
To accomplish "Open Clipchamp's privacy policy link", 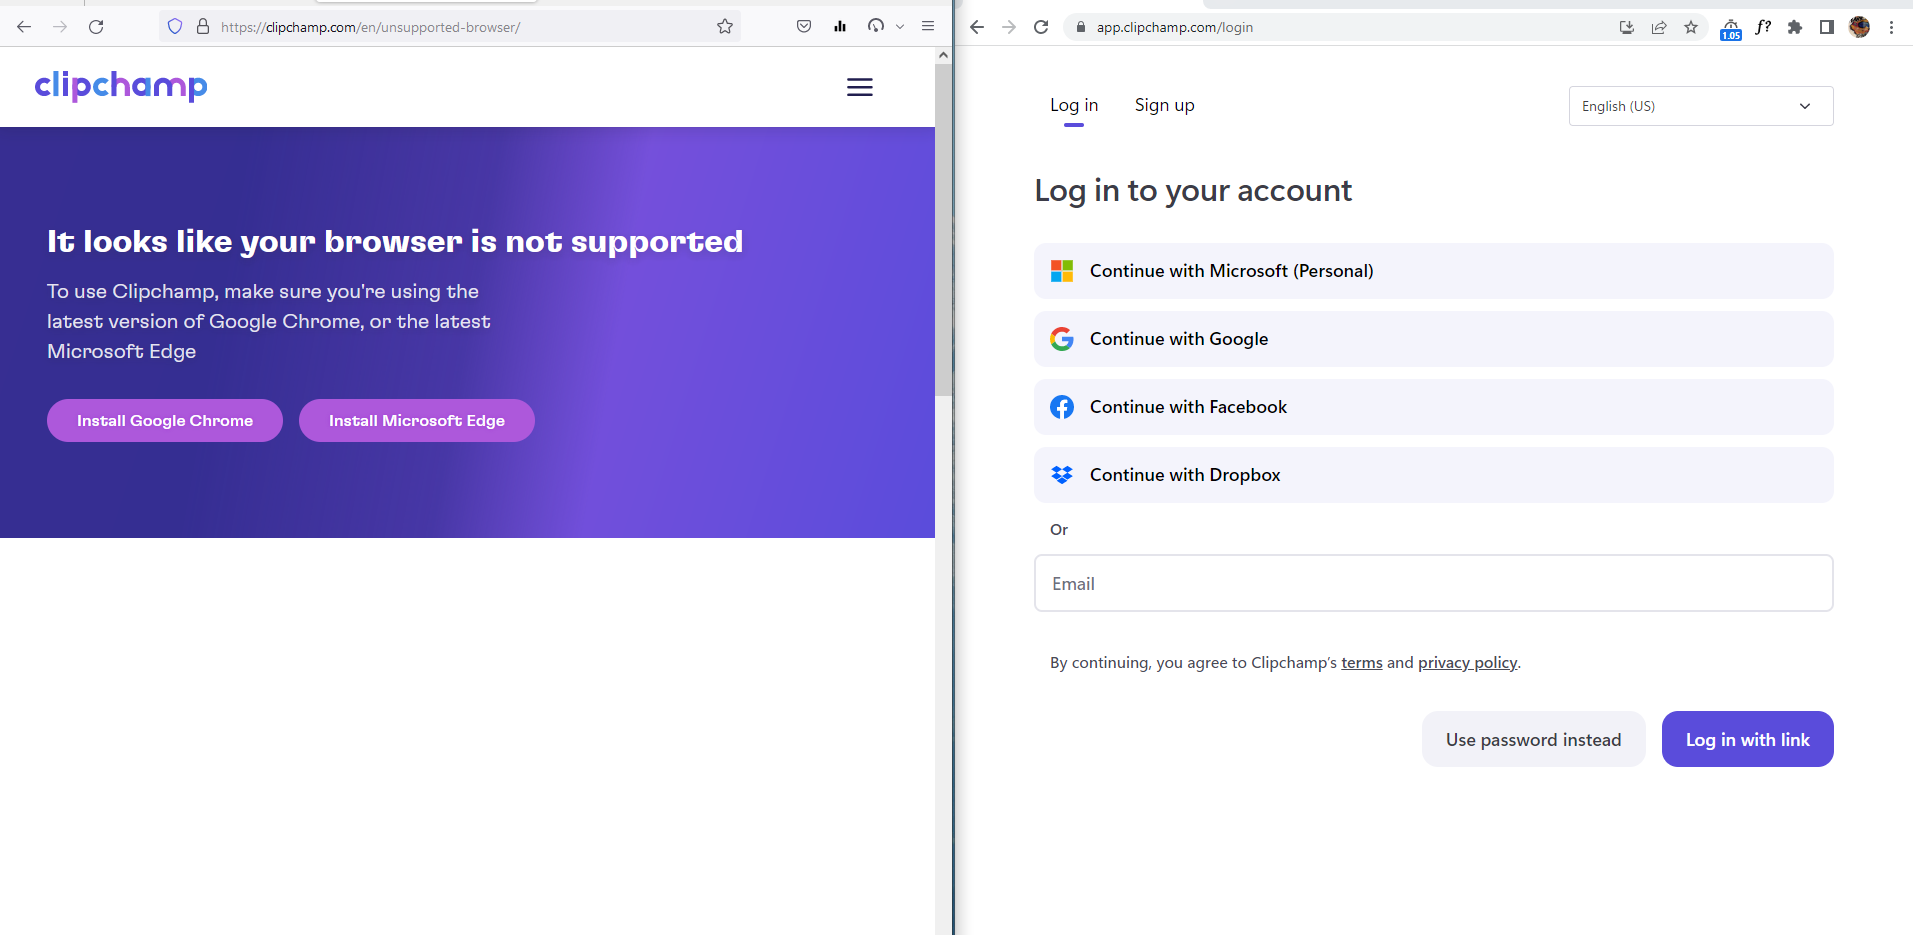I will (x=1466, y=662).
